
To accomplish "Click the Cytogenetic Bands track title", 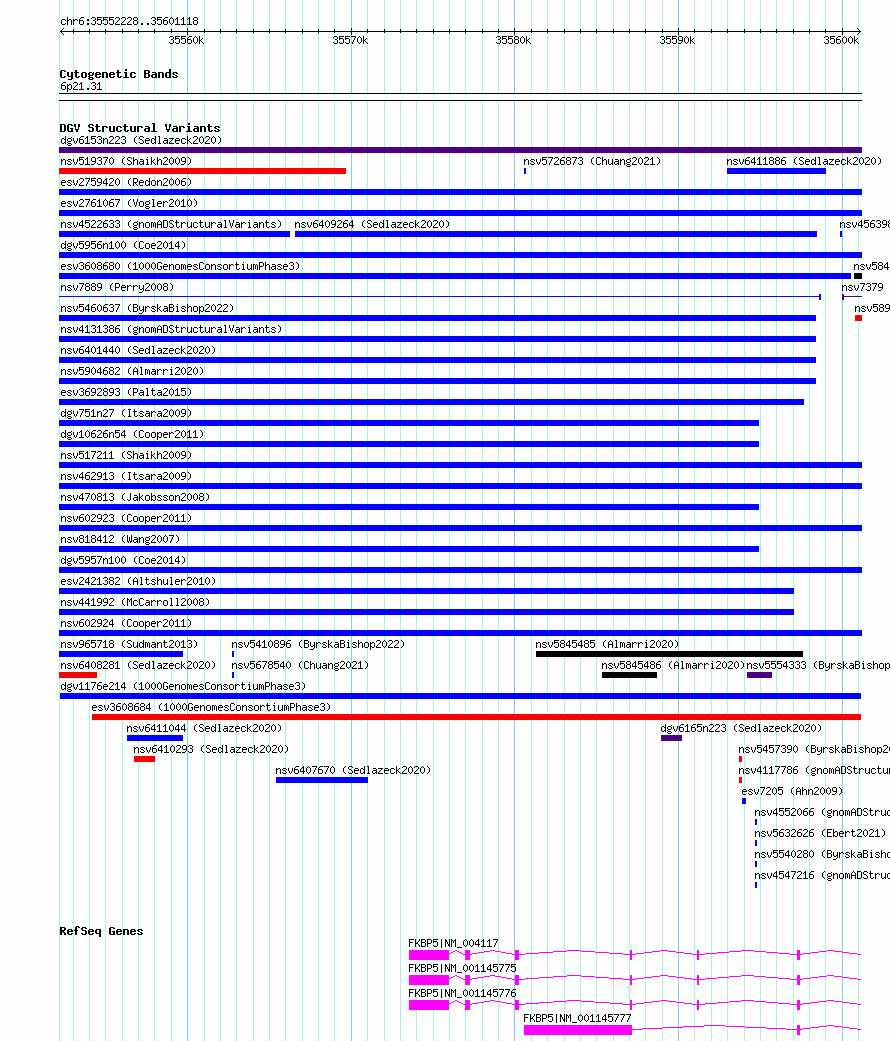I will tap(119, 74).
